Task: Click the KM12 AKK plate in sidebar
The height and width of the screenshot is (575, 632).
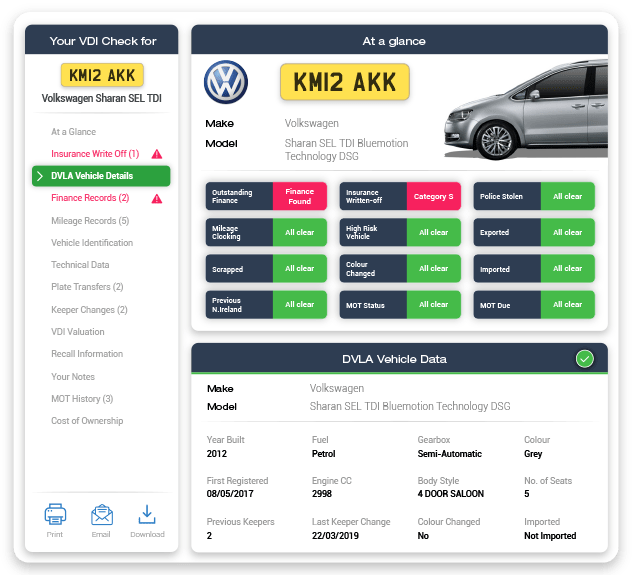Action: [x=102, y=75]
